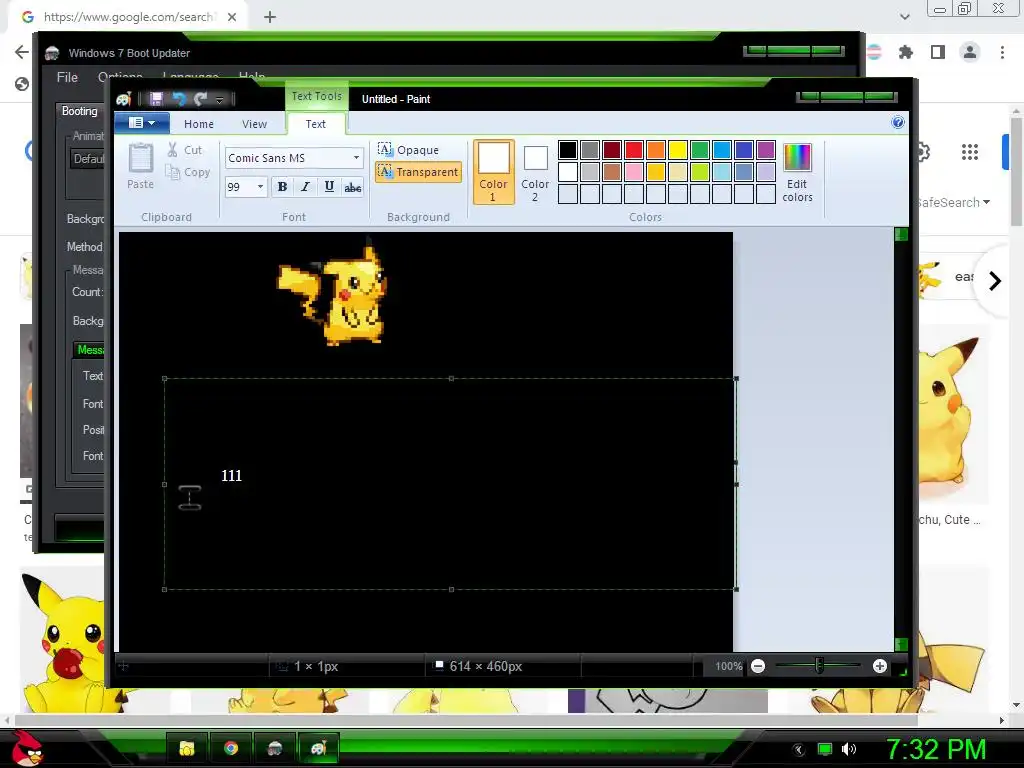The width and height of the screenshot is (1024, 768).
Task: Expand the Quick Access Toolbar customize arrow
Action: [x=219, y=99]
